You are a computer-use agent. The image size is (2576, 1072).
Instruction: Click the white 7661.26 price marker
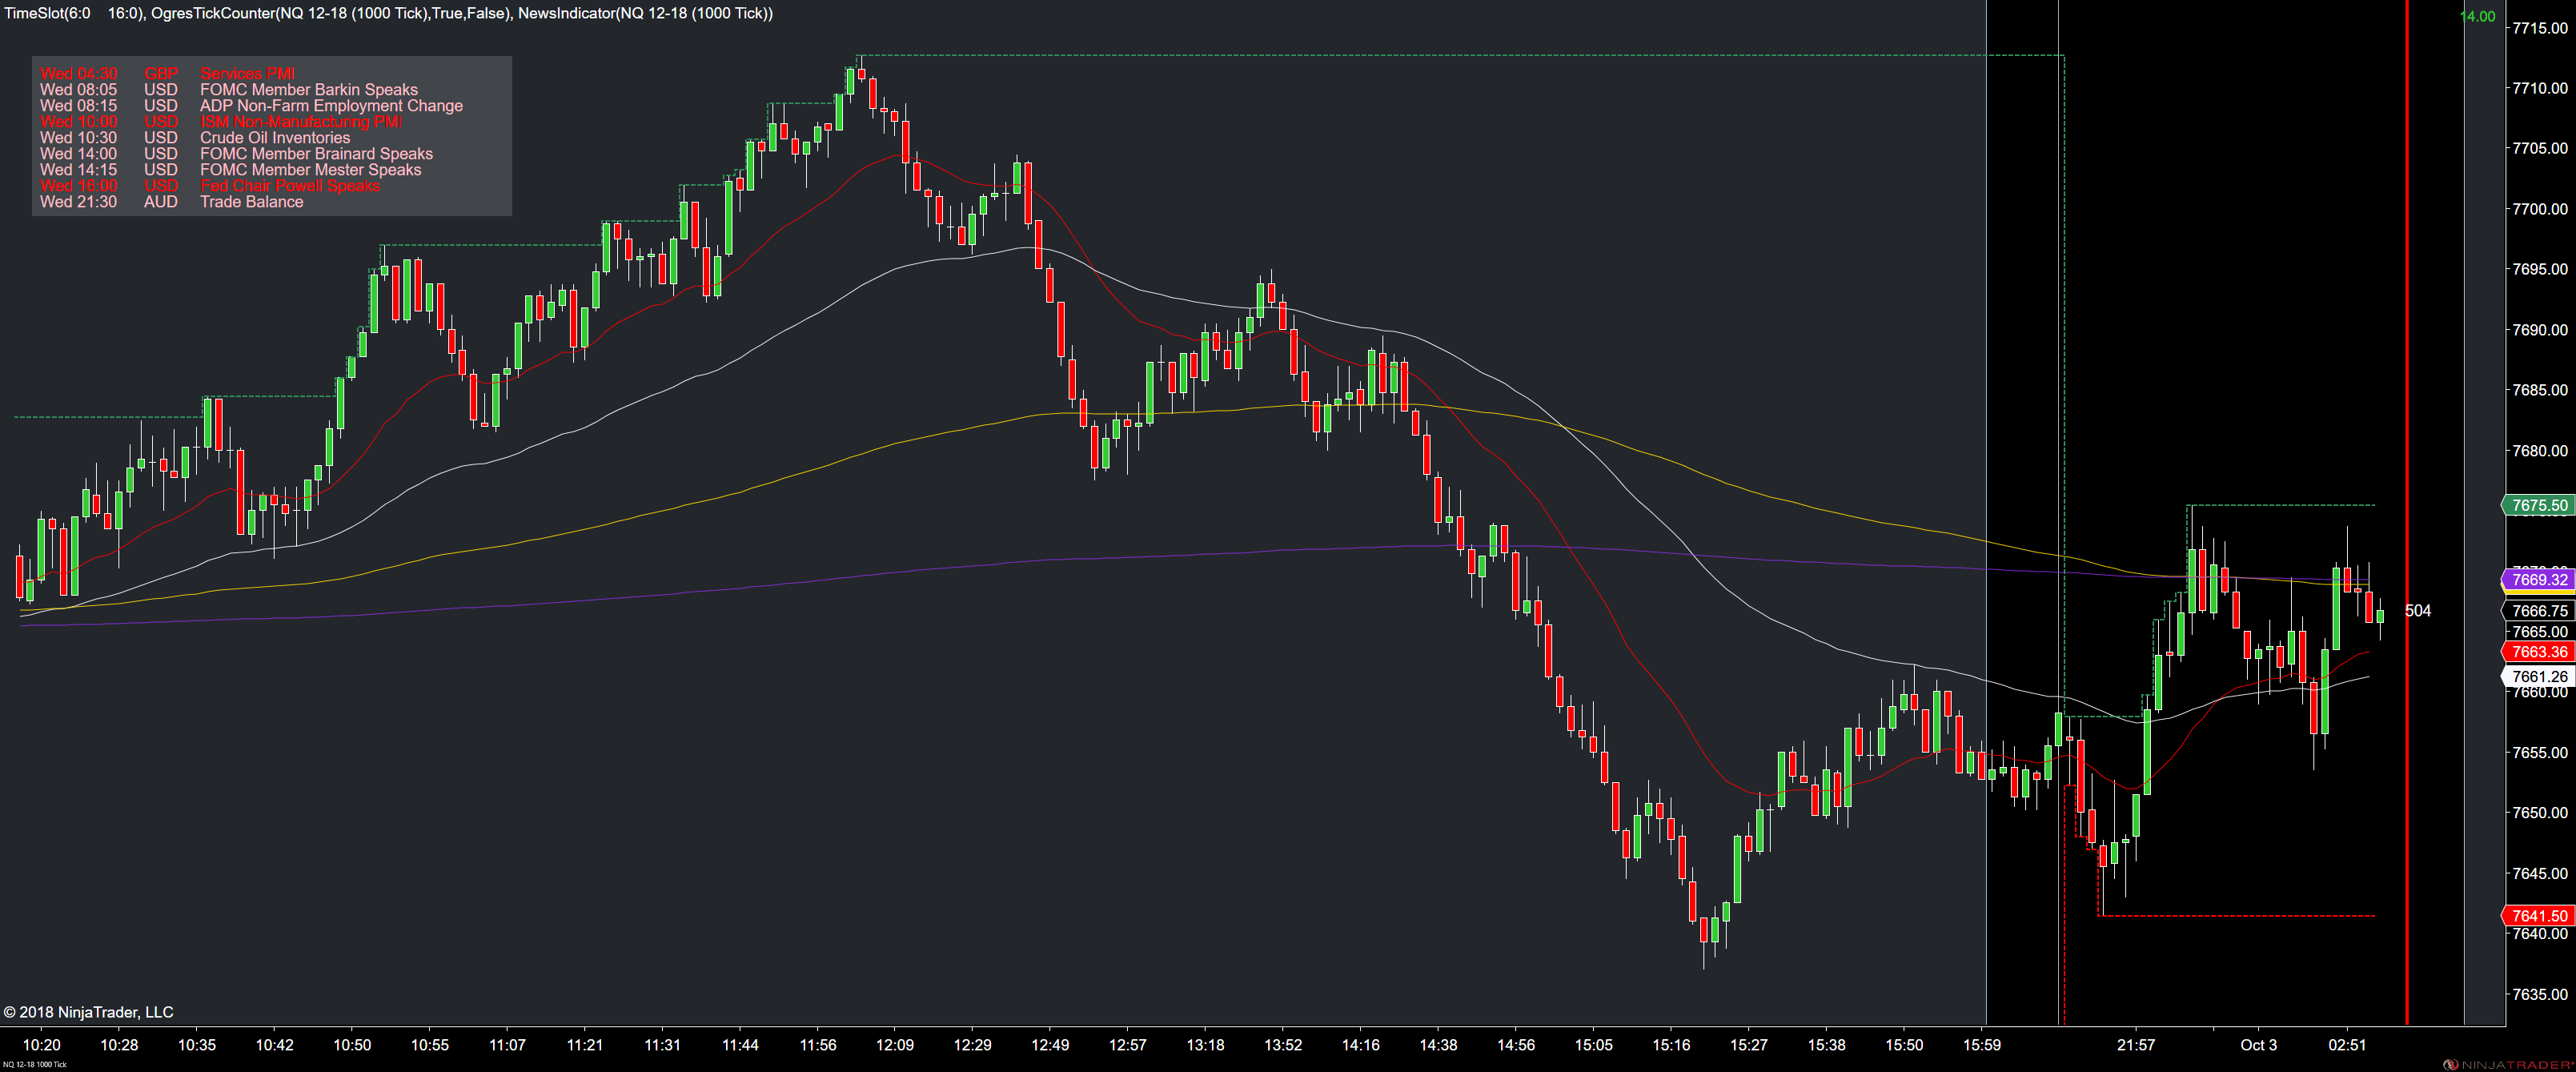[x=2538, y=676]
